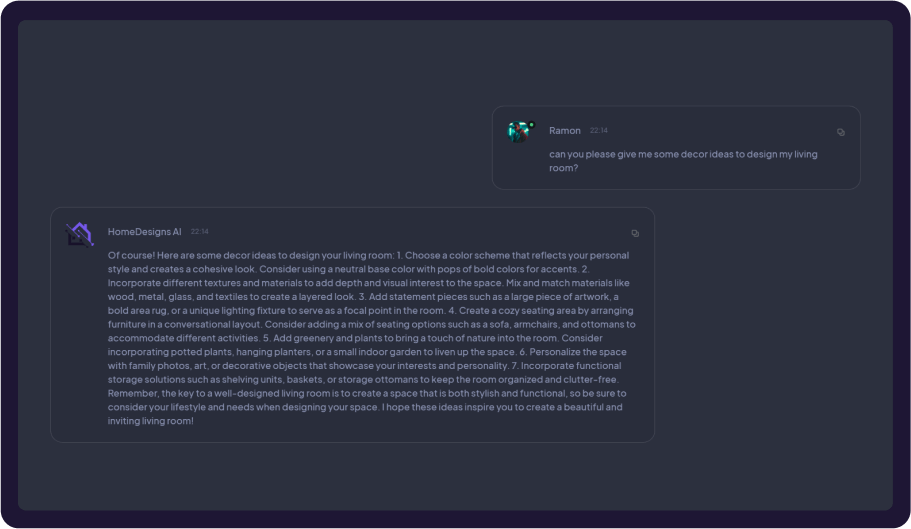911x529 pixels.
Task: Copy Ramon's message with the copy icon
Action: click(x=840, y=132)
